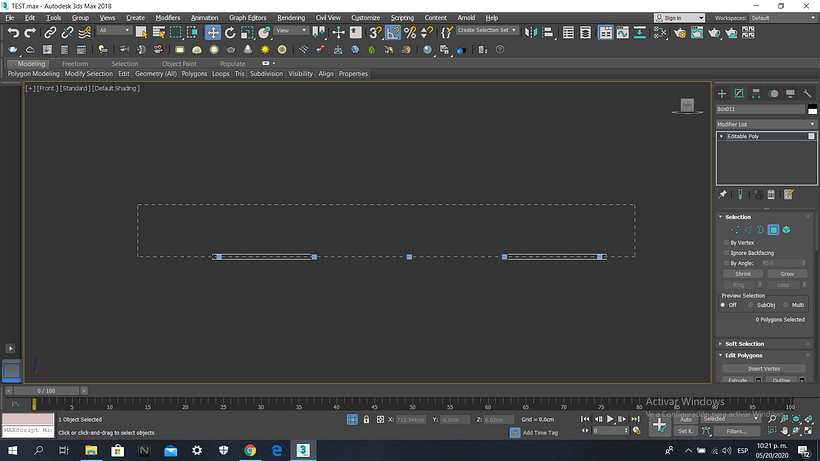The height and width of the screenshot is (461, 820).
Task: Open the Create command panel tab
Action: click(722, 94)
